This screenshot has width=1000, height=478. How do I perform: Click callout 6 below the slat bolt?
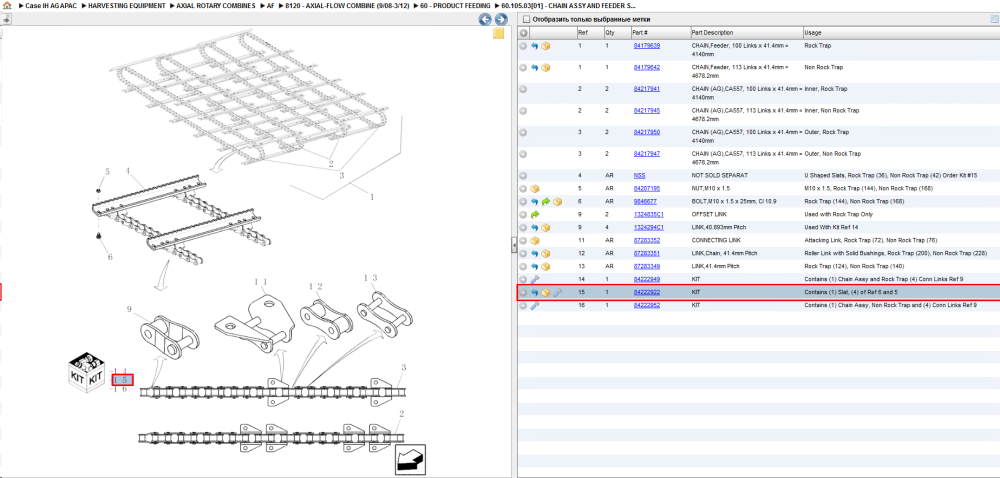[110, 257]
